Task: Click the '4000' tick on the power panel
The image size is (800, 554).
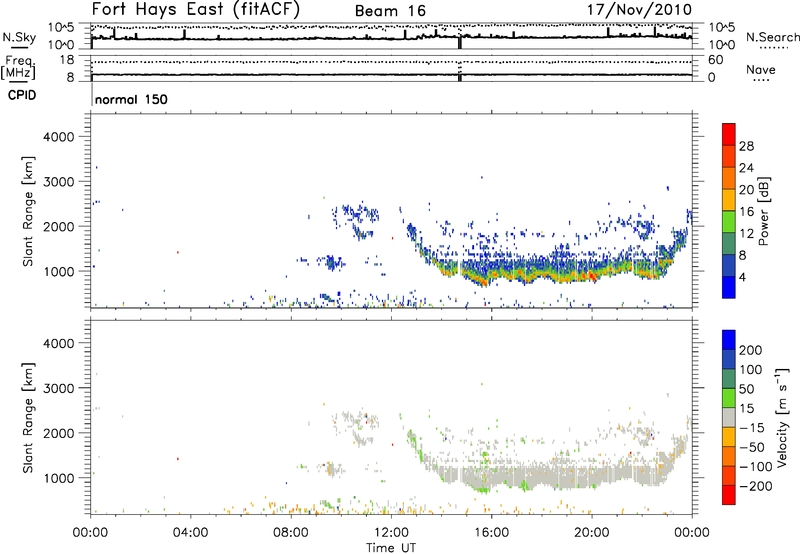Action: point(59,137)
